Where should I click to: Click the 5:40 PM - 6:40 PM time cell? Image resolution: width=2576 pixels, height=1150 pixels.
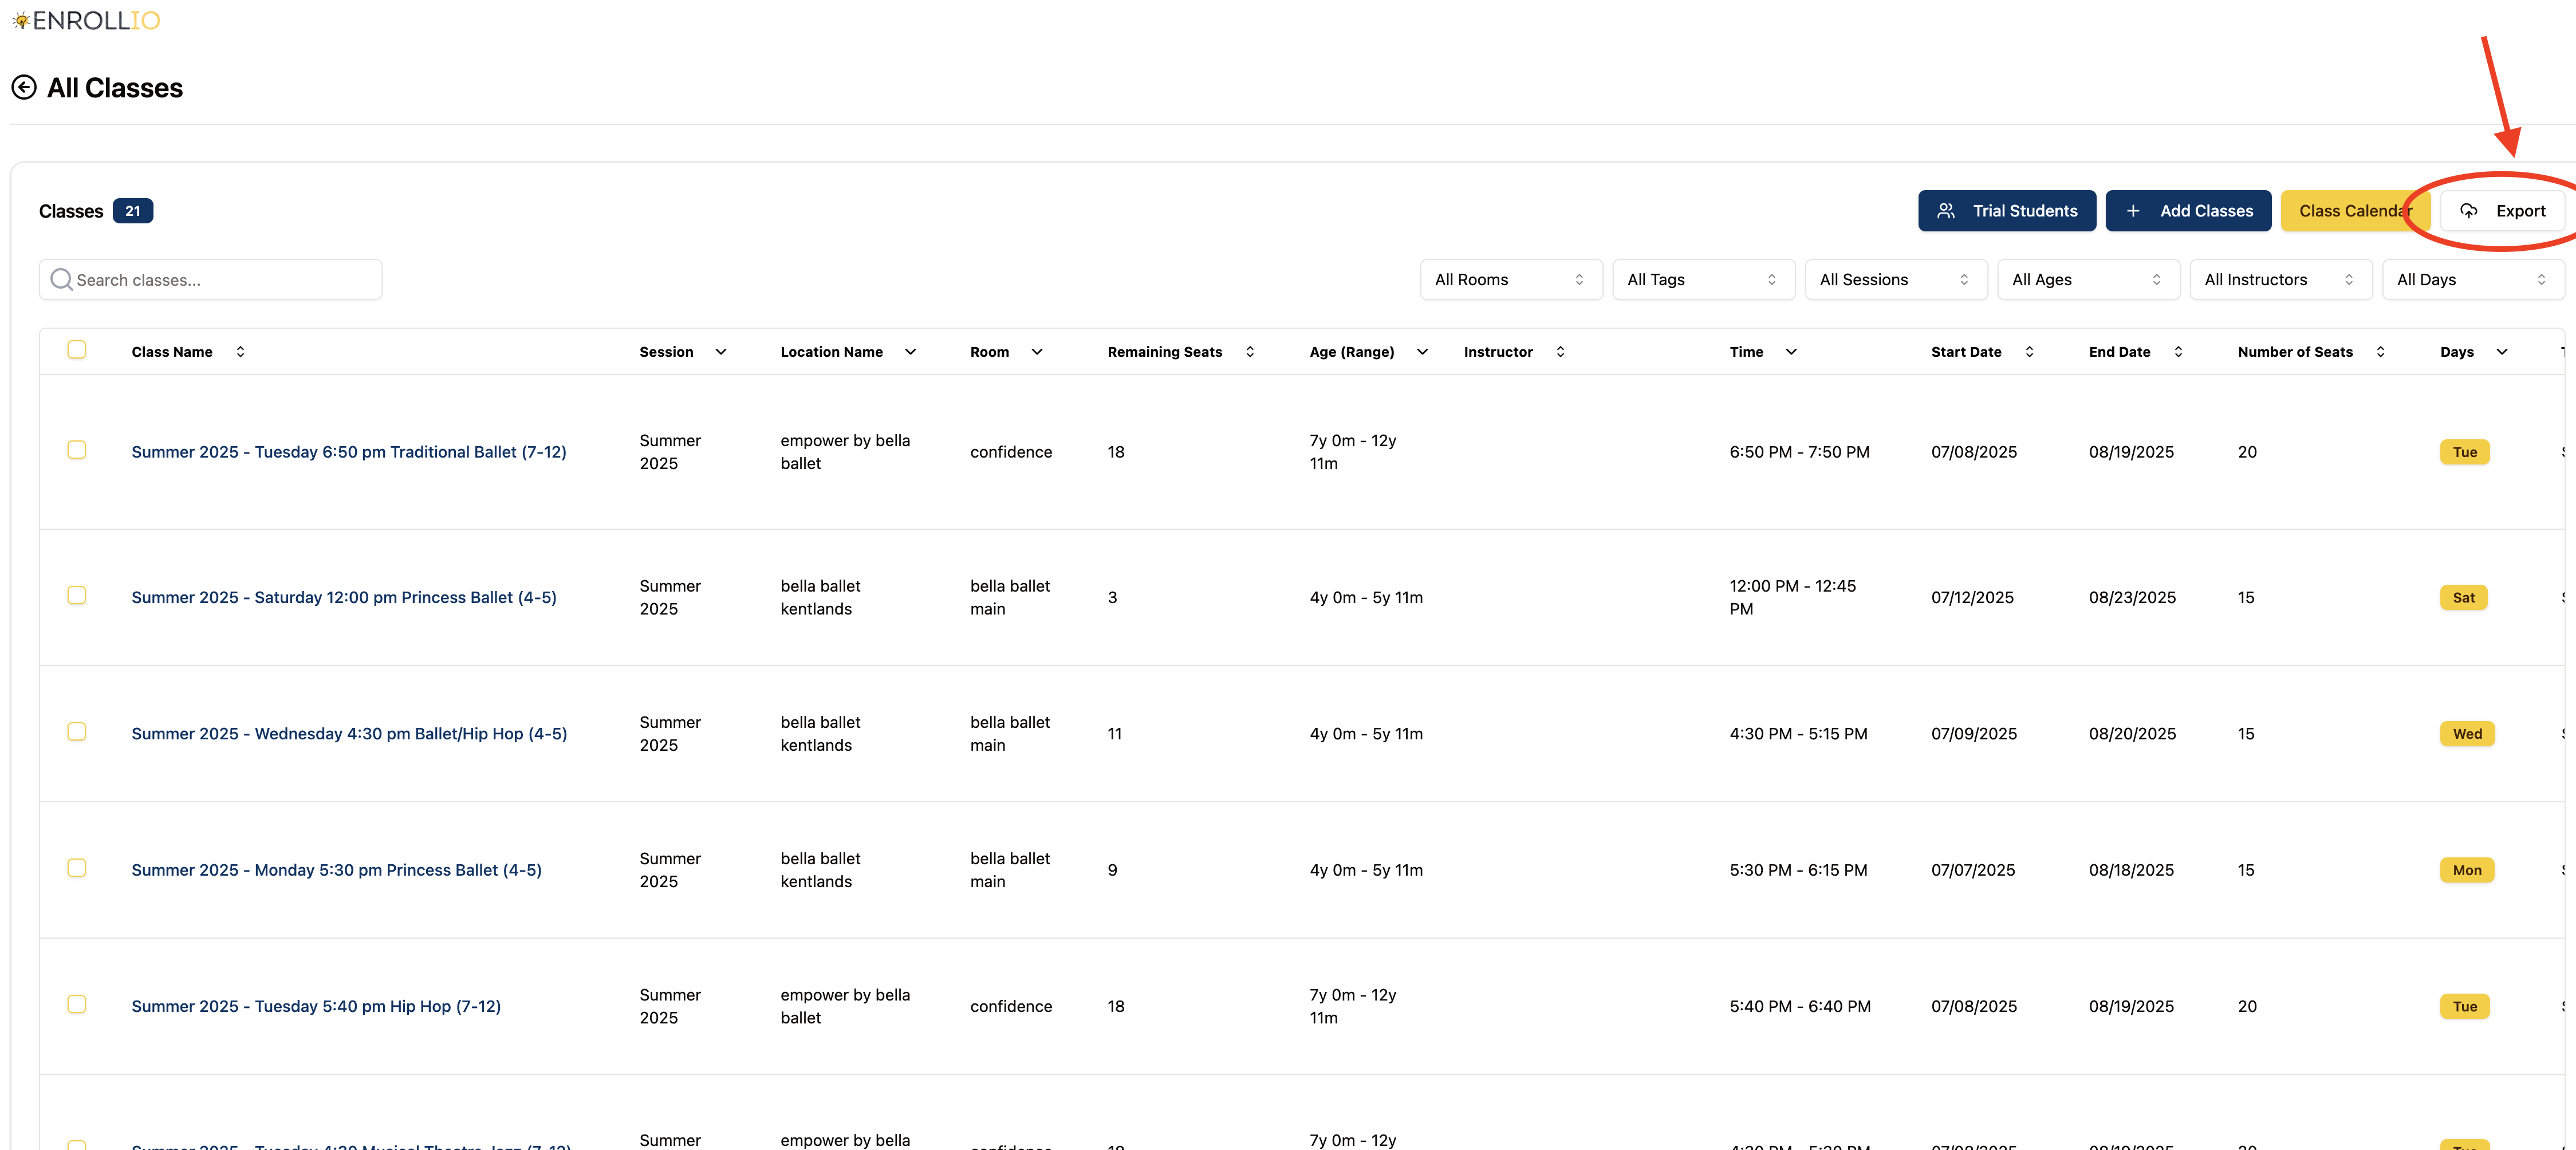pyautogui.click(x=1800, y=1007)
